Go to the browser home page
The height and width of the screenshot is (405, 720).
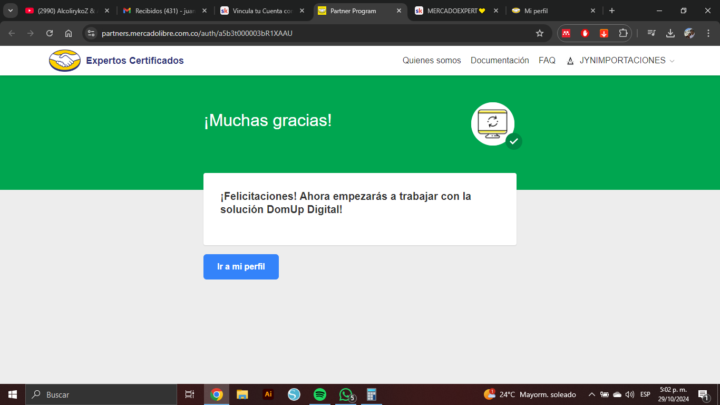pos(68,33)
